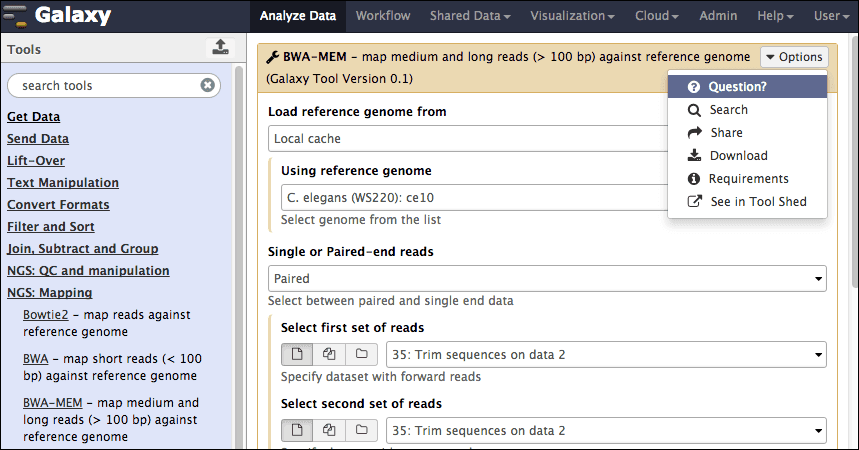Select single dataset icon for first set of reads
859x450 pixels.
297,355
